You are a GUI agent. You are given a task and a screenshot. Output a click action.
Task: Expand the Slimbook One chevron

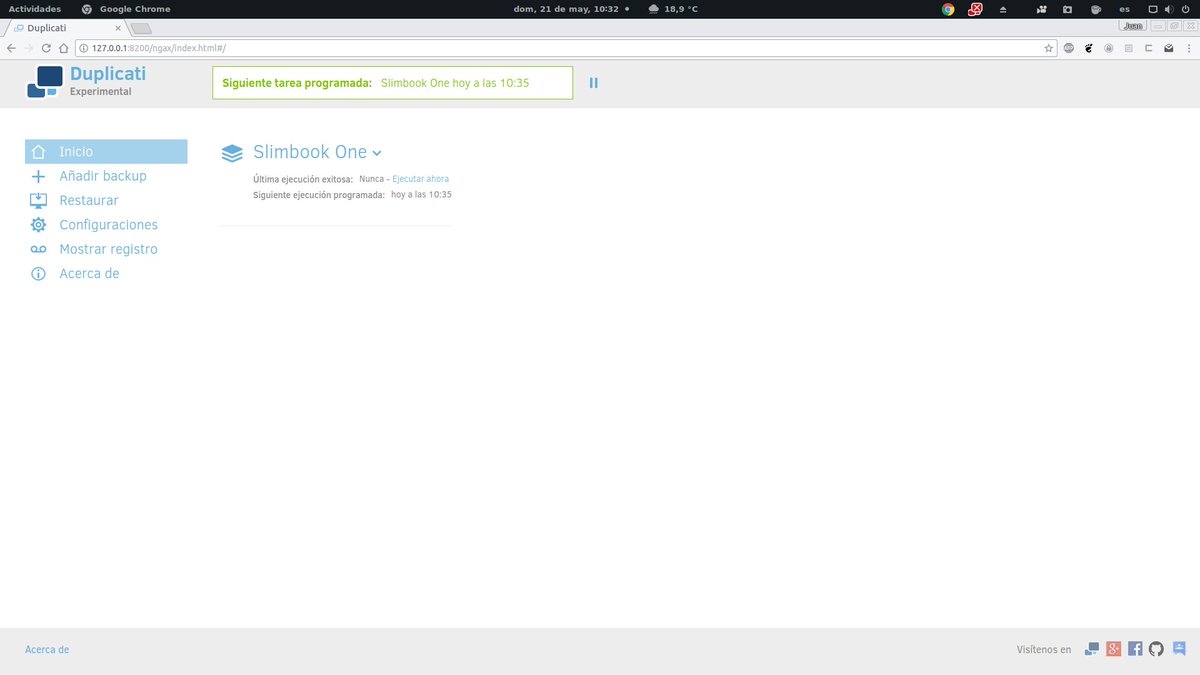[377, 154]
